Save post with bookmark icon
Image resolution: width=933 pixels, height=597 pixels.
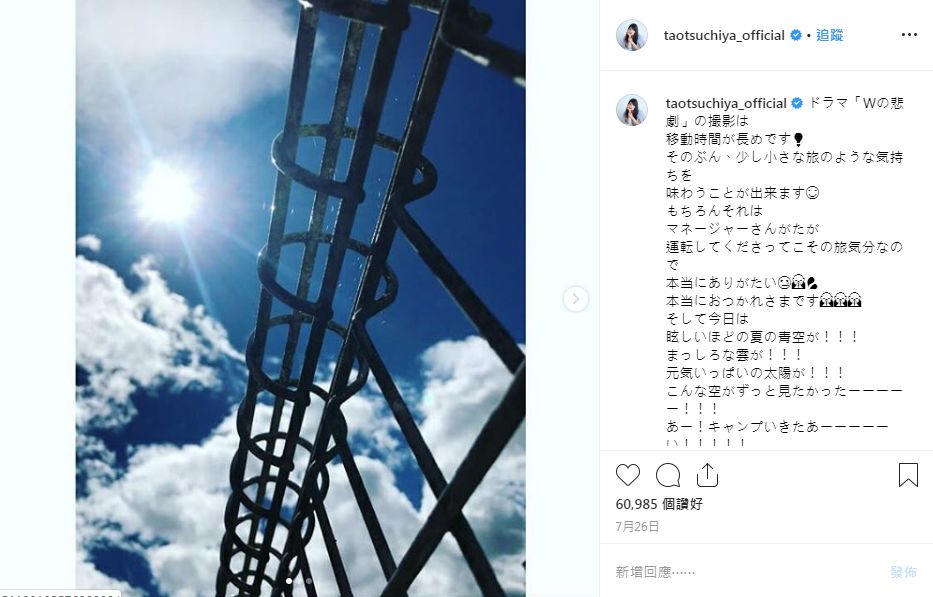tap(908, 475)
